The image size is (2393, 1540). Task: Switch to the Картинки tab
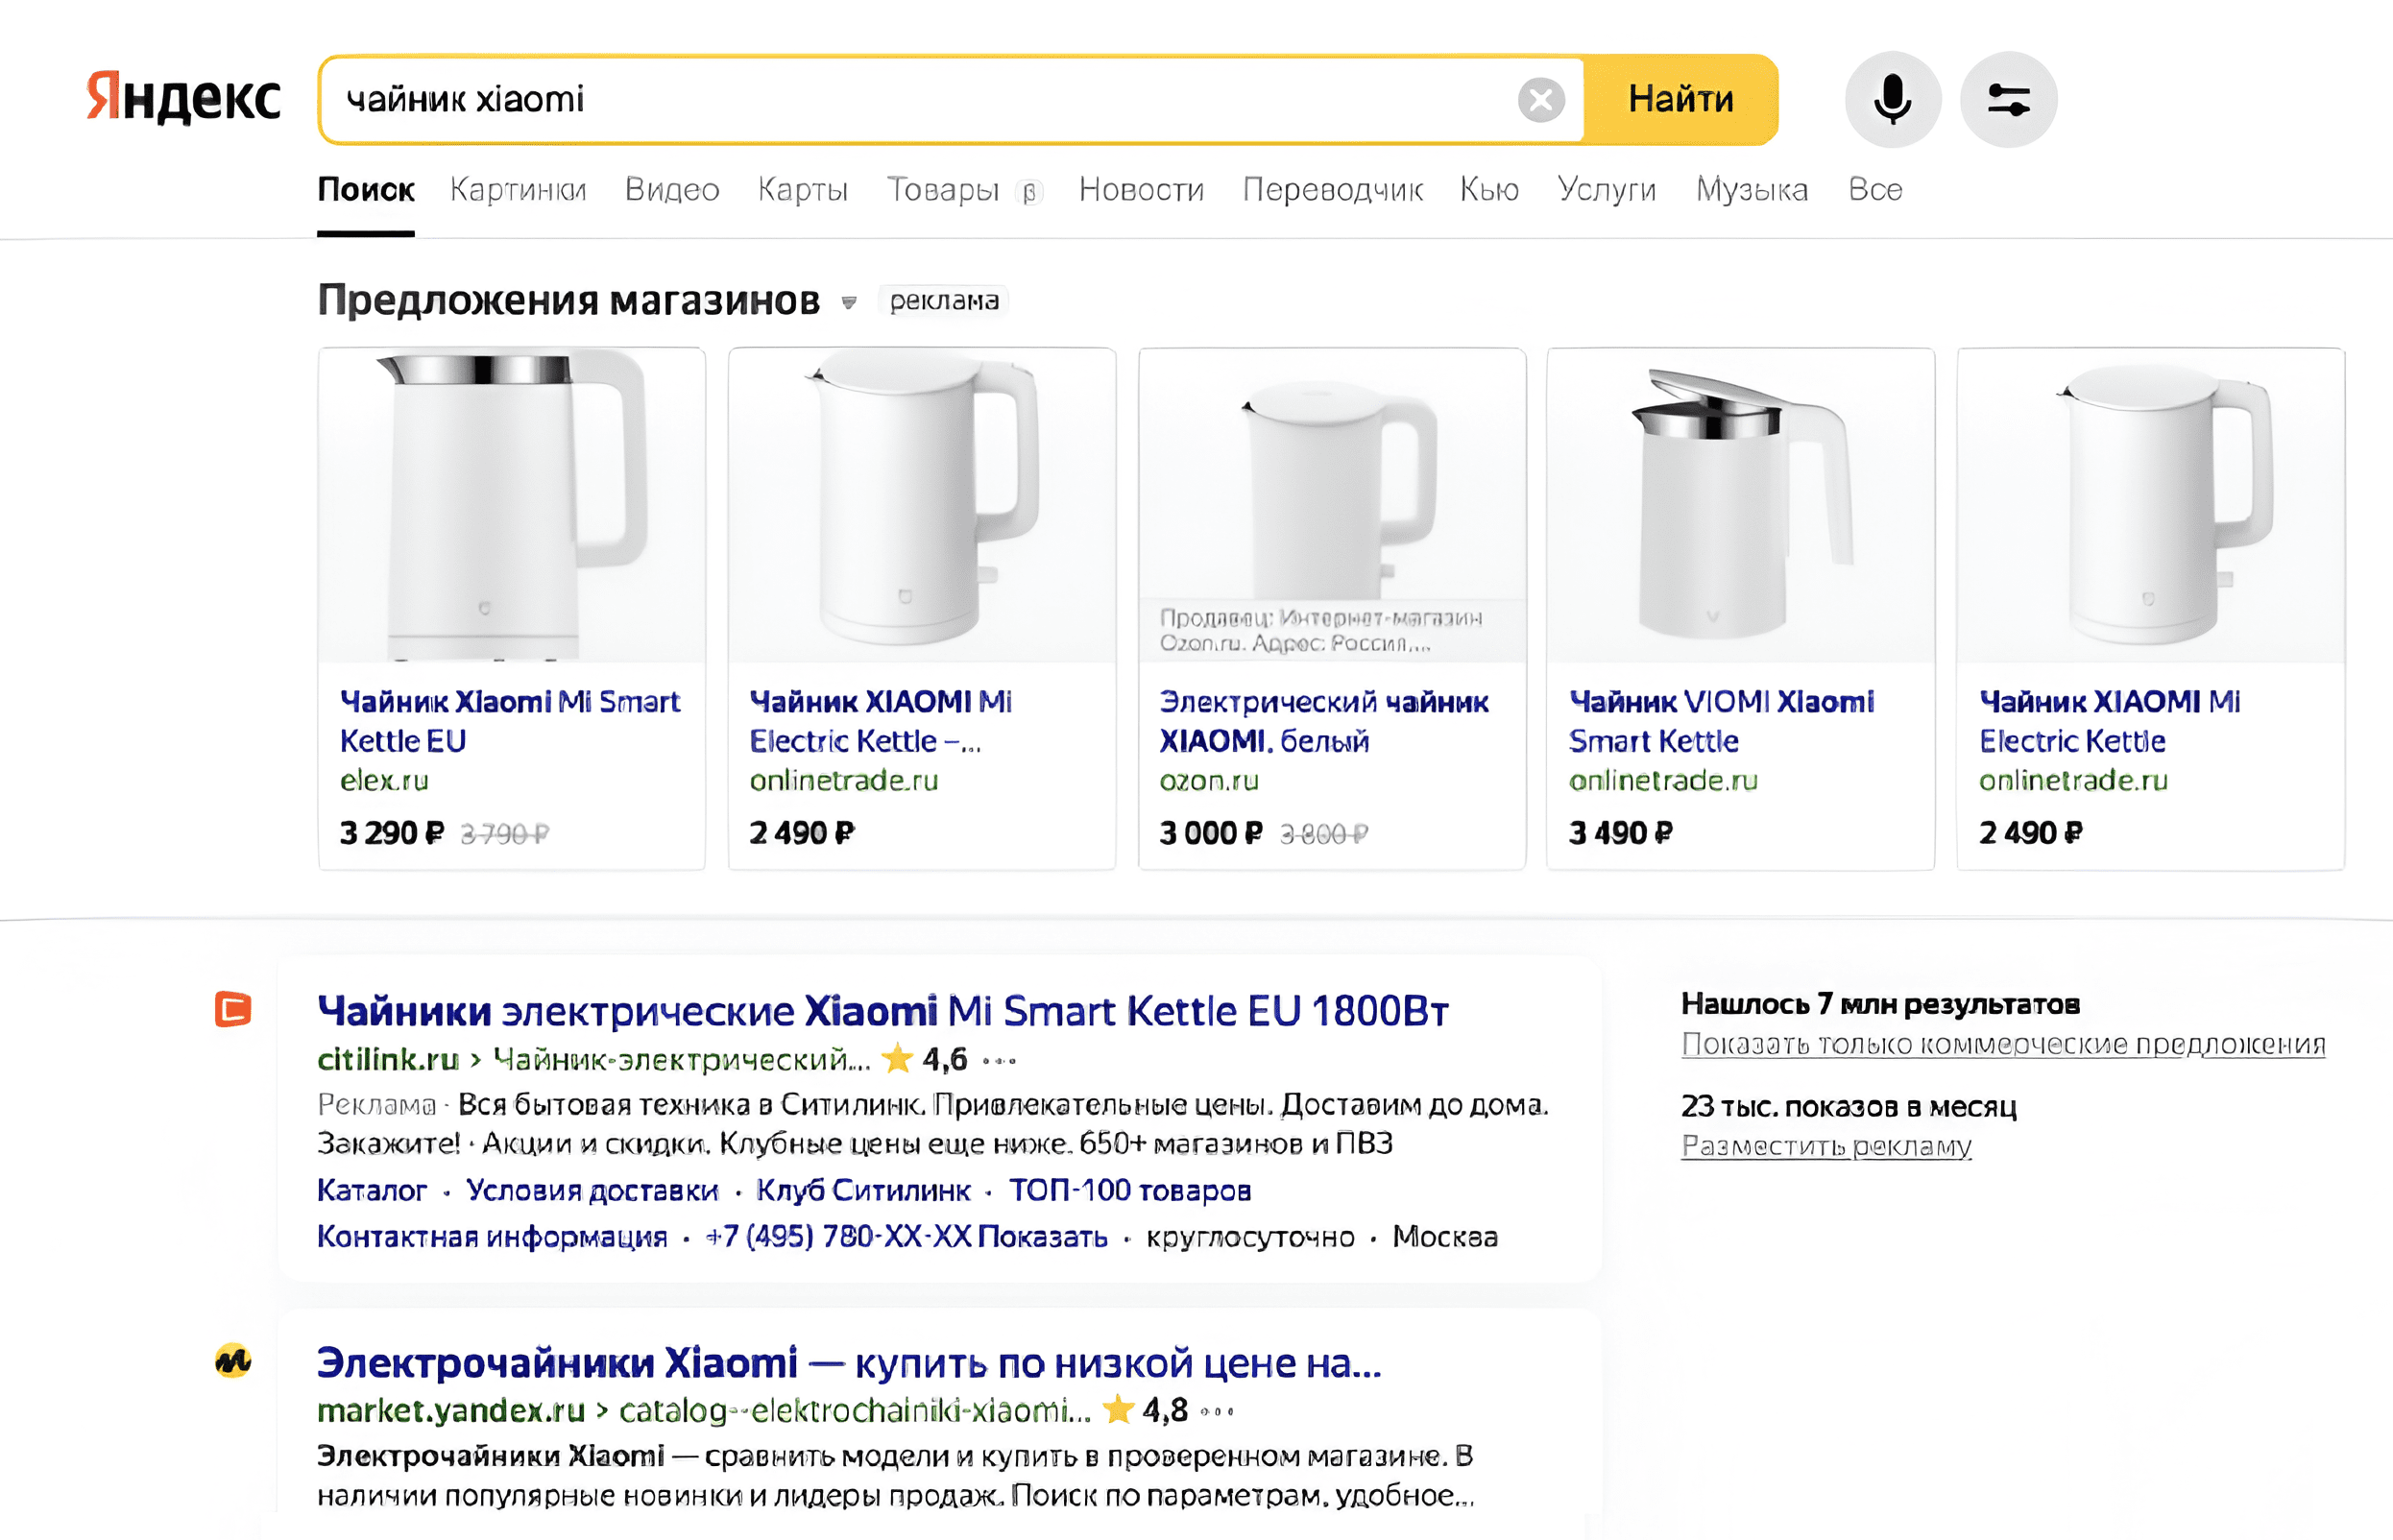[518, 190]
